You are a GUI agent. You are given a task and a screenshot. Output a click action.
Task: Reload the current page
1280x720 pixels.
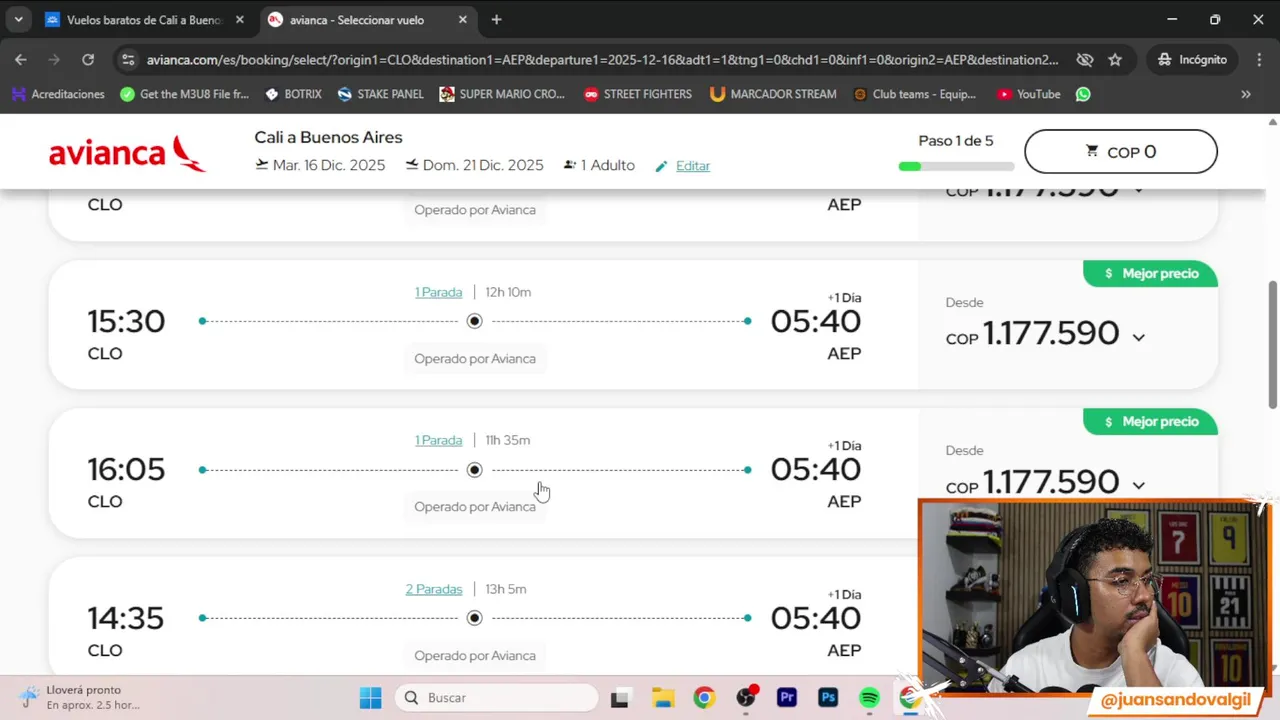coord(88,60)
